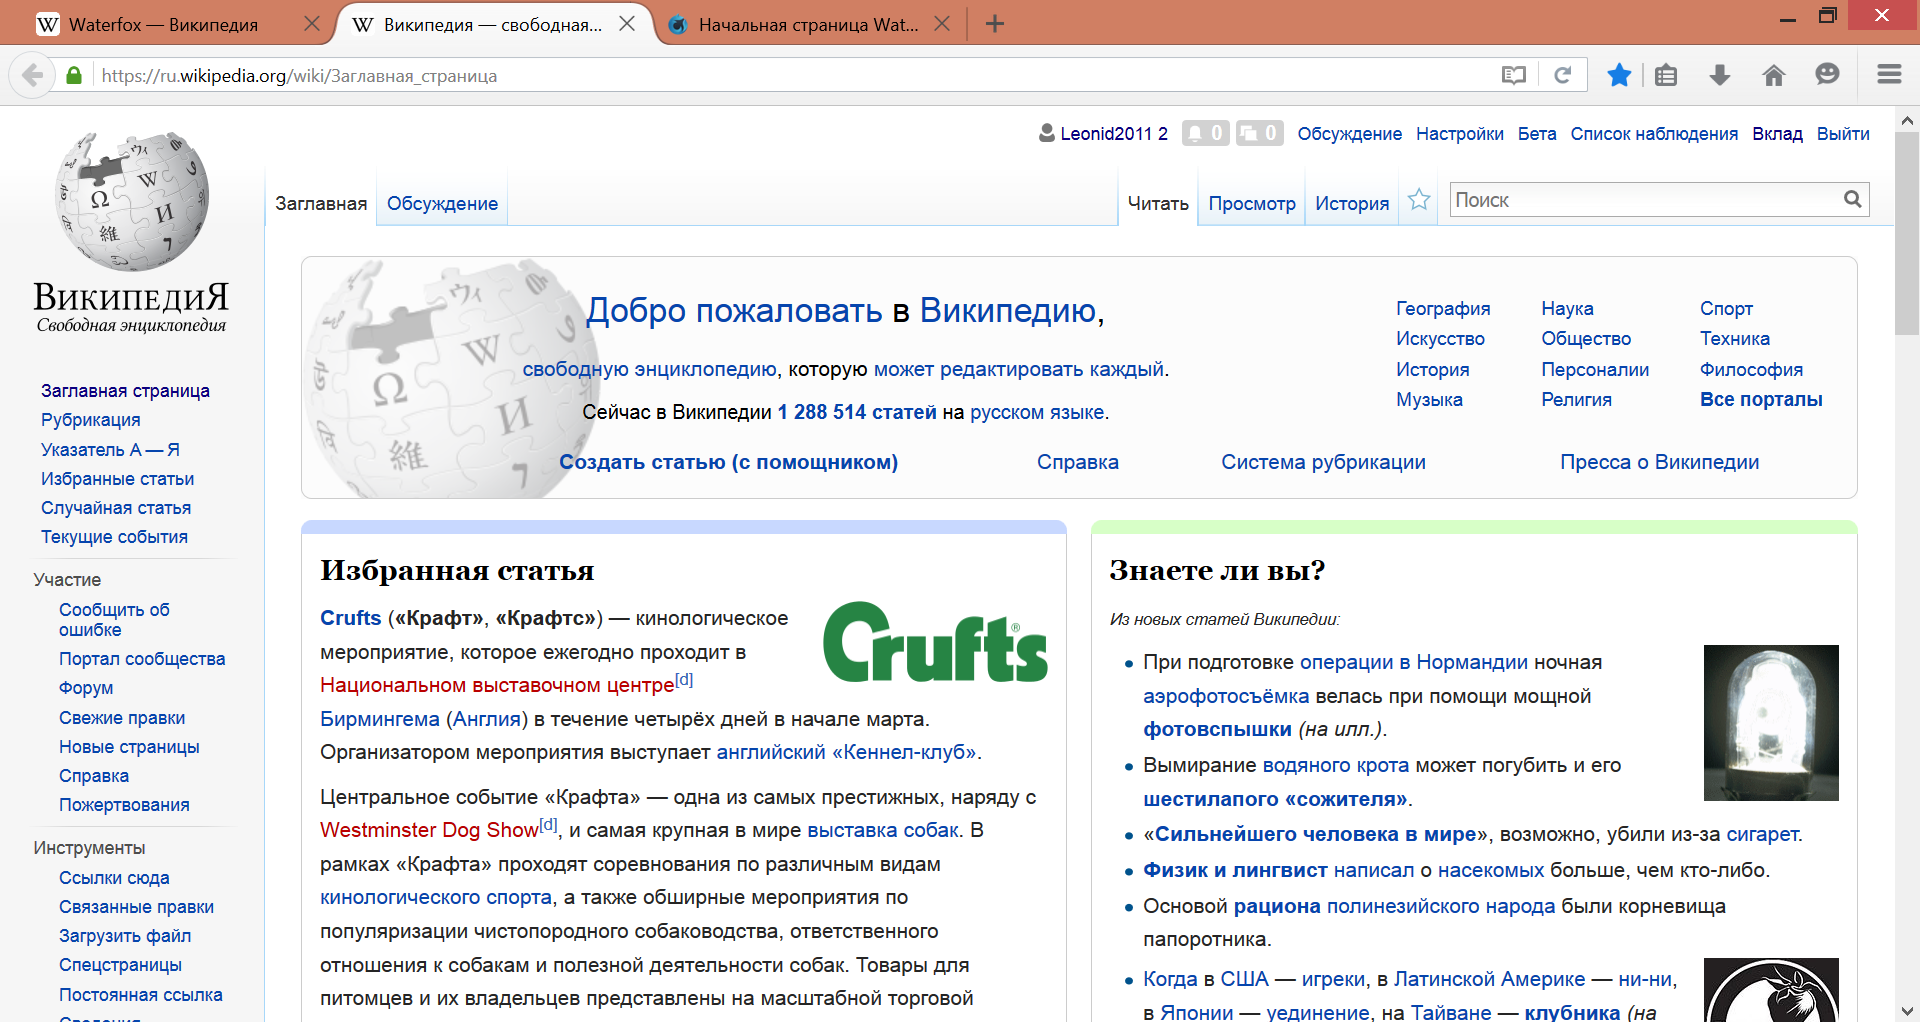Open Система рубрикации link
This screenshot has height=1022, width=1920.
coord(1323,462)
